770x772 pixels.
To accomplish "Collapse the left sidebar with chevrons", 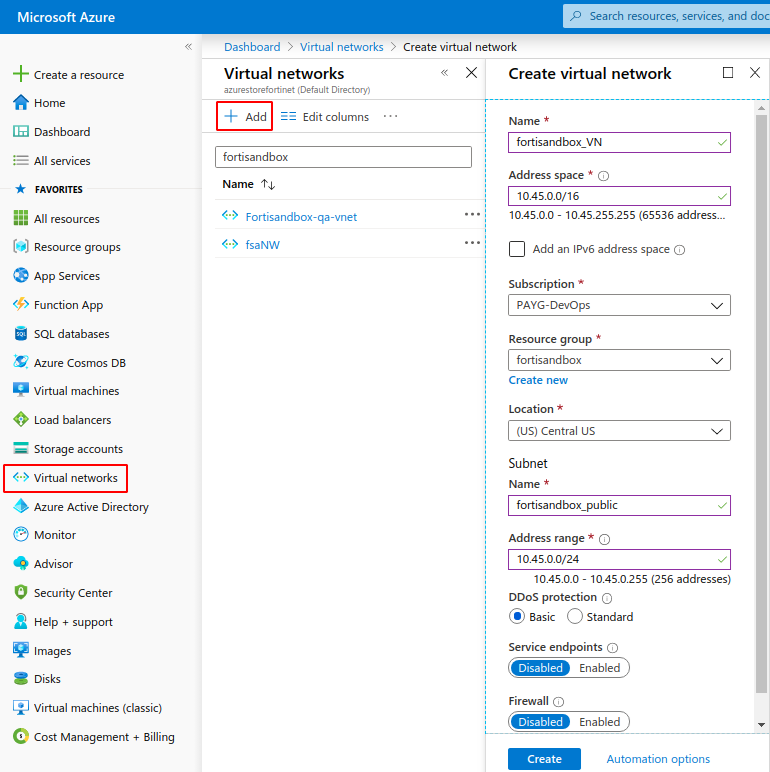I will (189, 47).
